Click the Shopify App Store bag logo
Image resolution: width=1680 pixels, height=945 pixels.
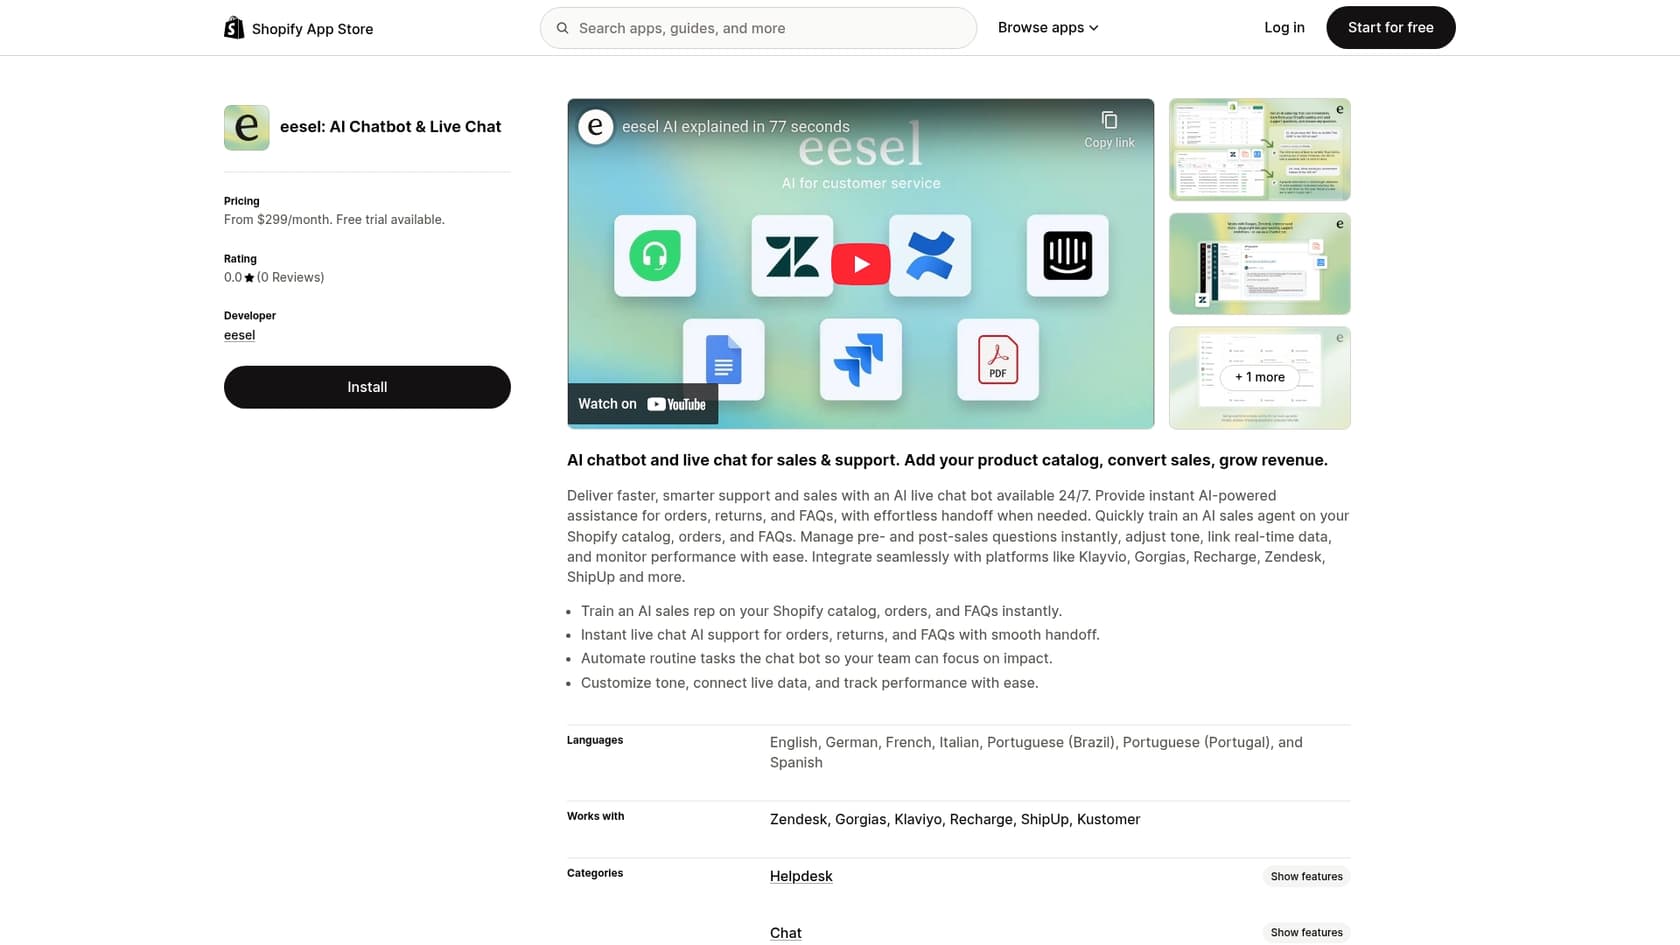(x=234, y=27)
